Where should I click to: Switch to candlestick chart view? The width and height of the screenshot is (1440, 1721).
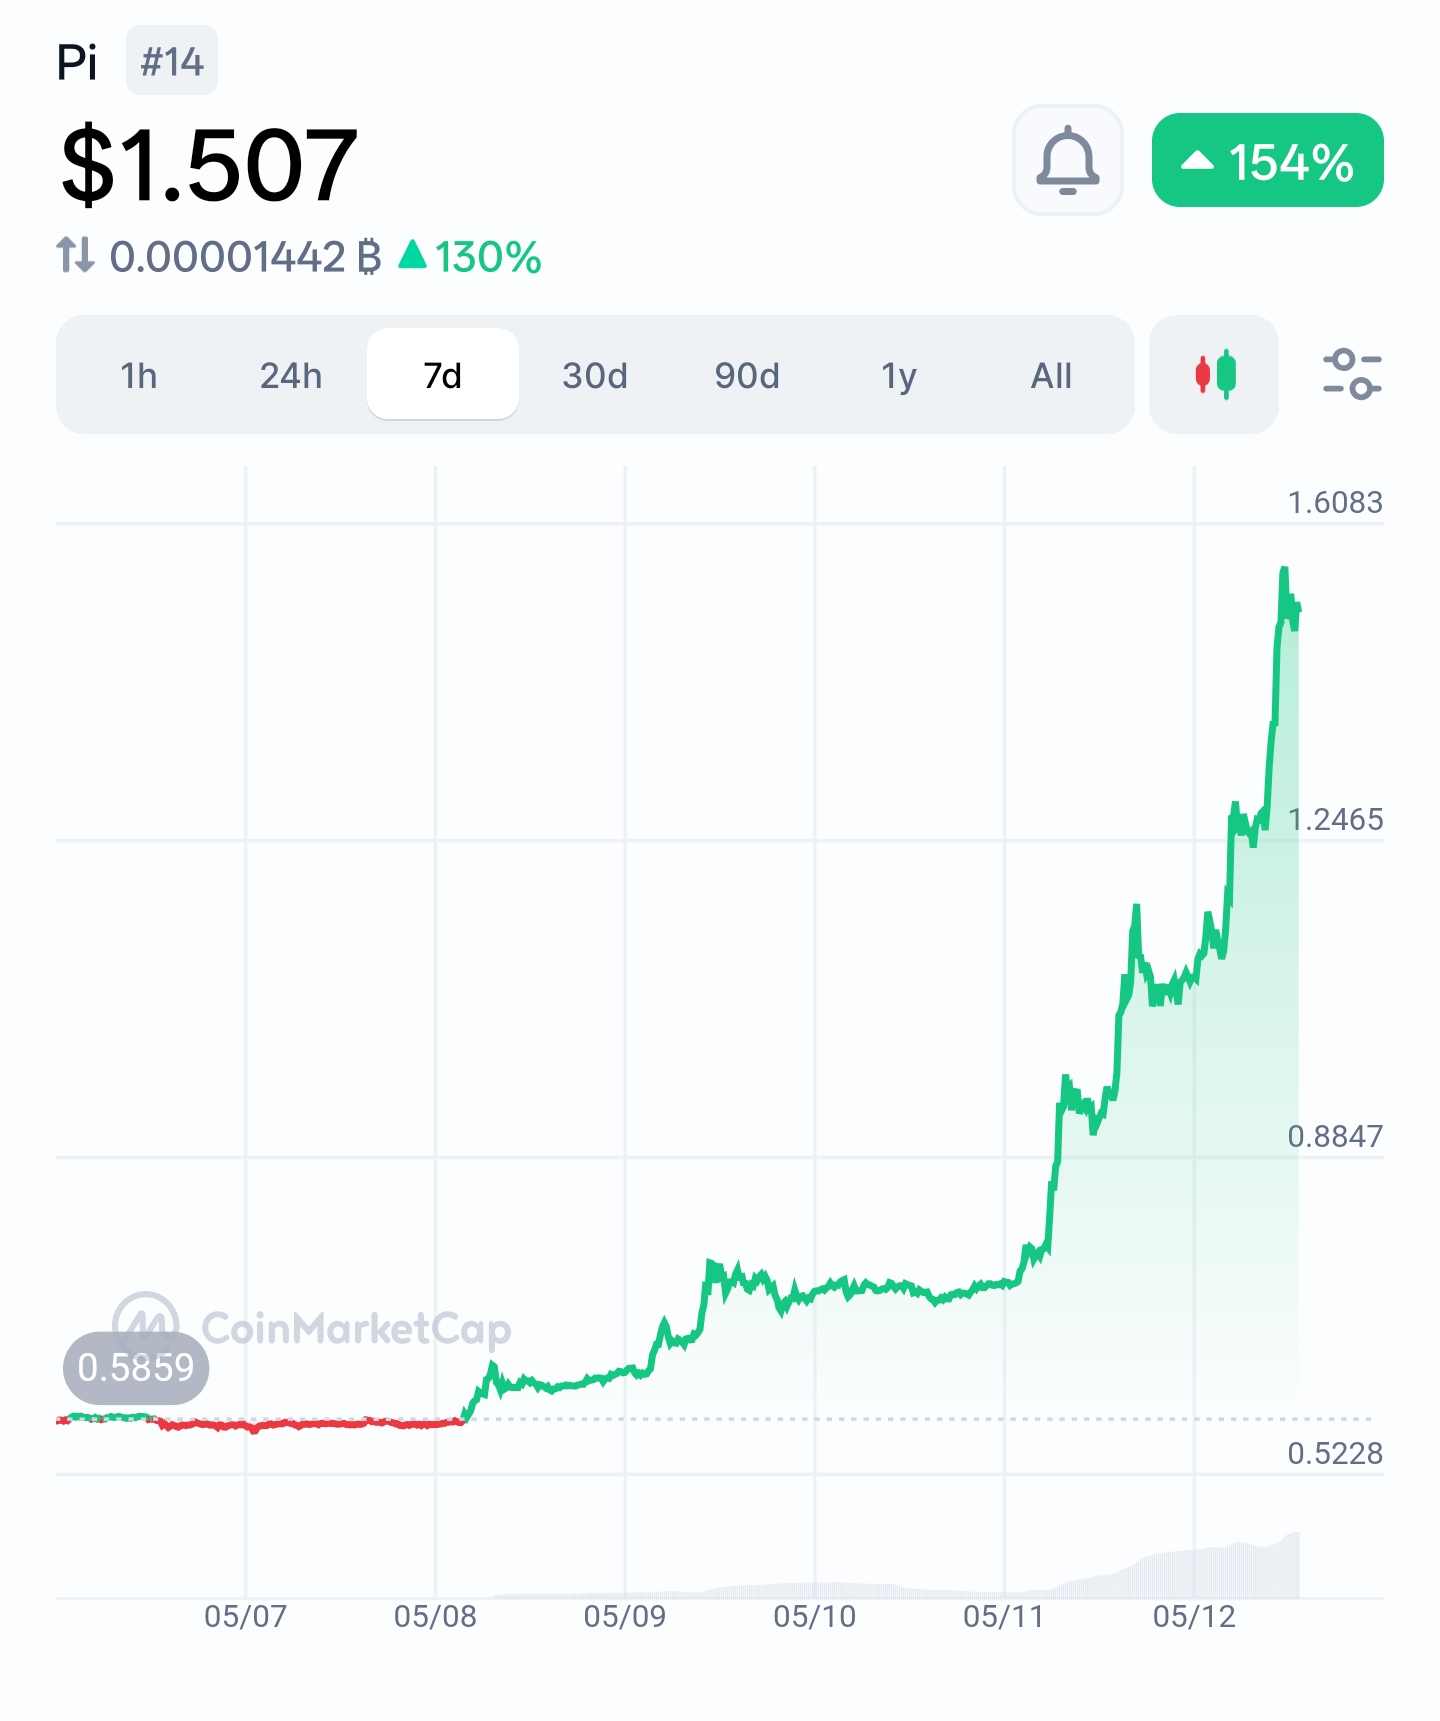coord(1214,375)
